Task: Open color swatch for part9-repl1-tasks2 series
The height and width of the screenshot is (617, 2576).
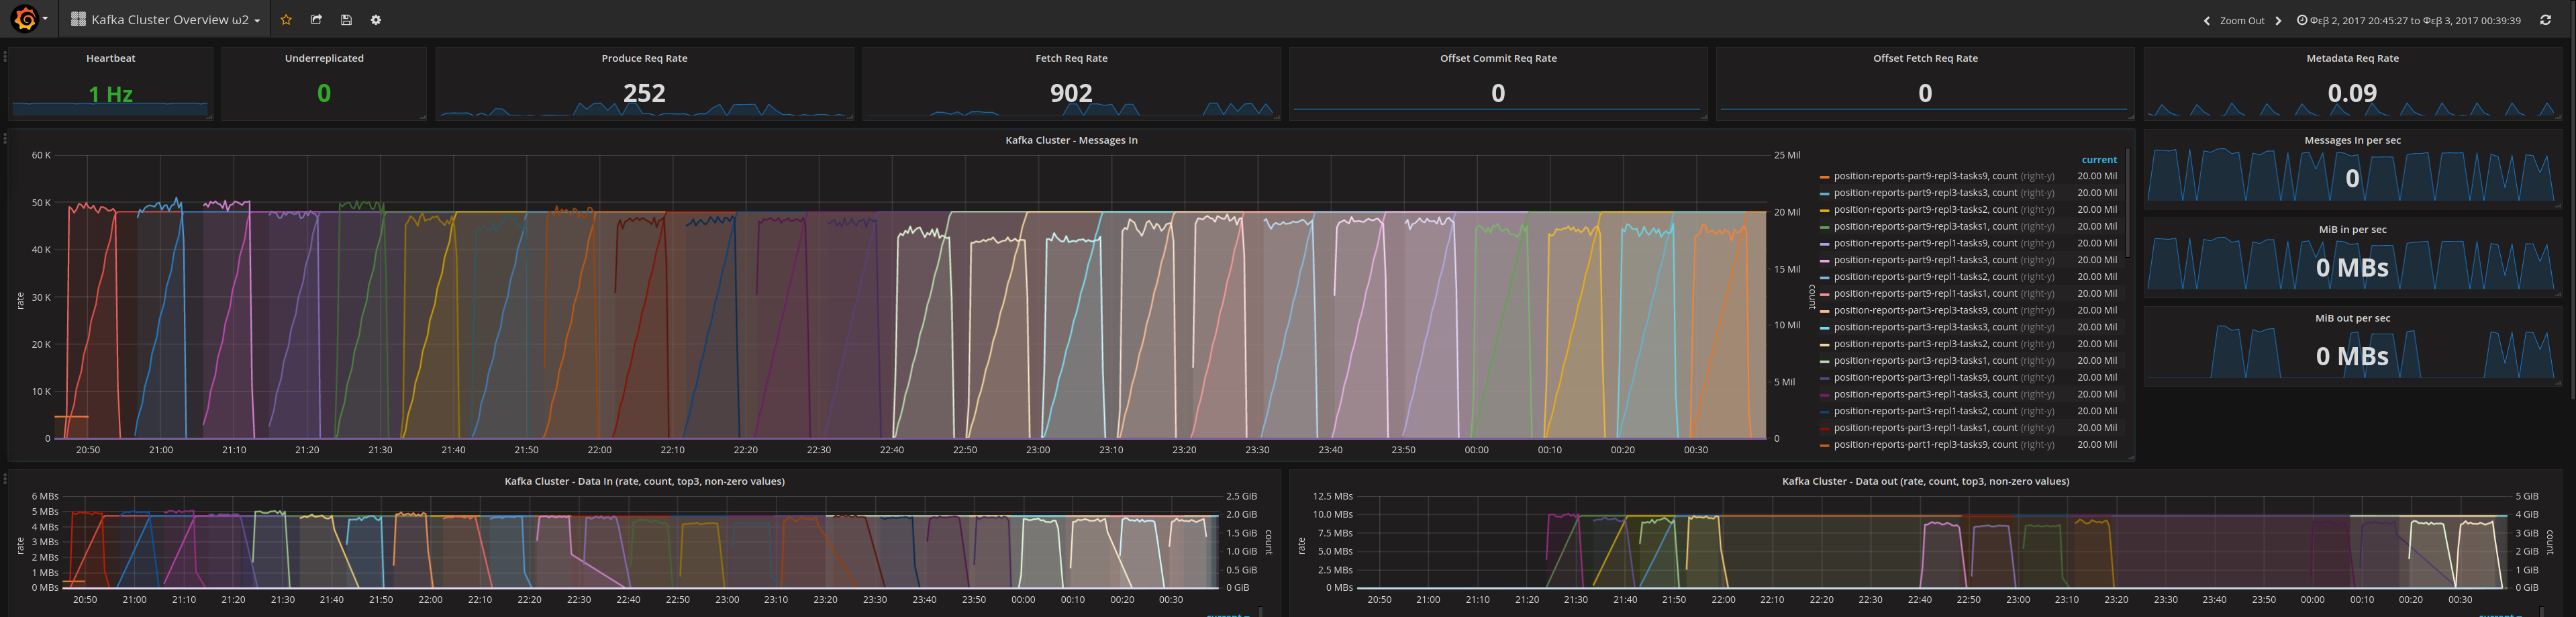Action: click(1824, 277)
